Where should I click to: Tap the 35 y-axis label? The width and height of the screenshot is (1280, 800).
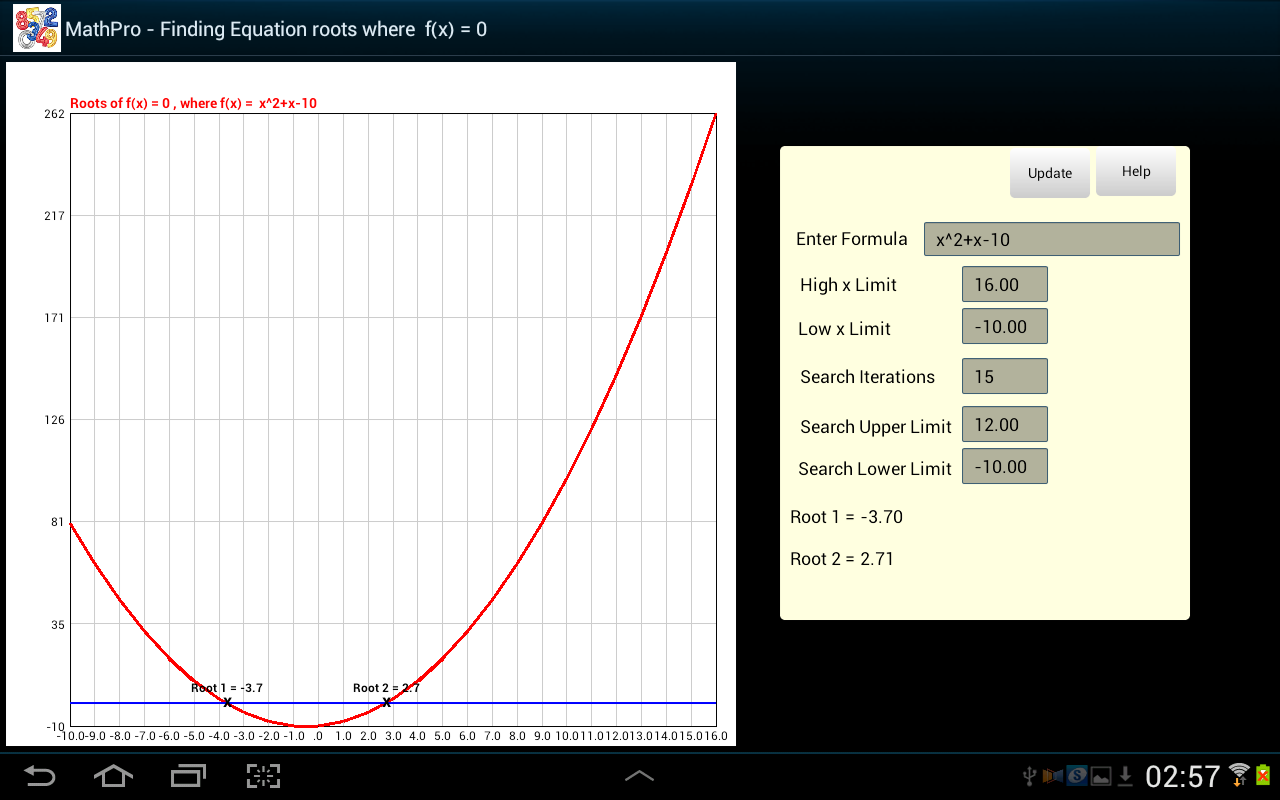(57, 624)
